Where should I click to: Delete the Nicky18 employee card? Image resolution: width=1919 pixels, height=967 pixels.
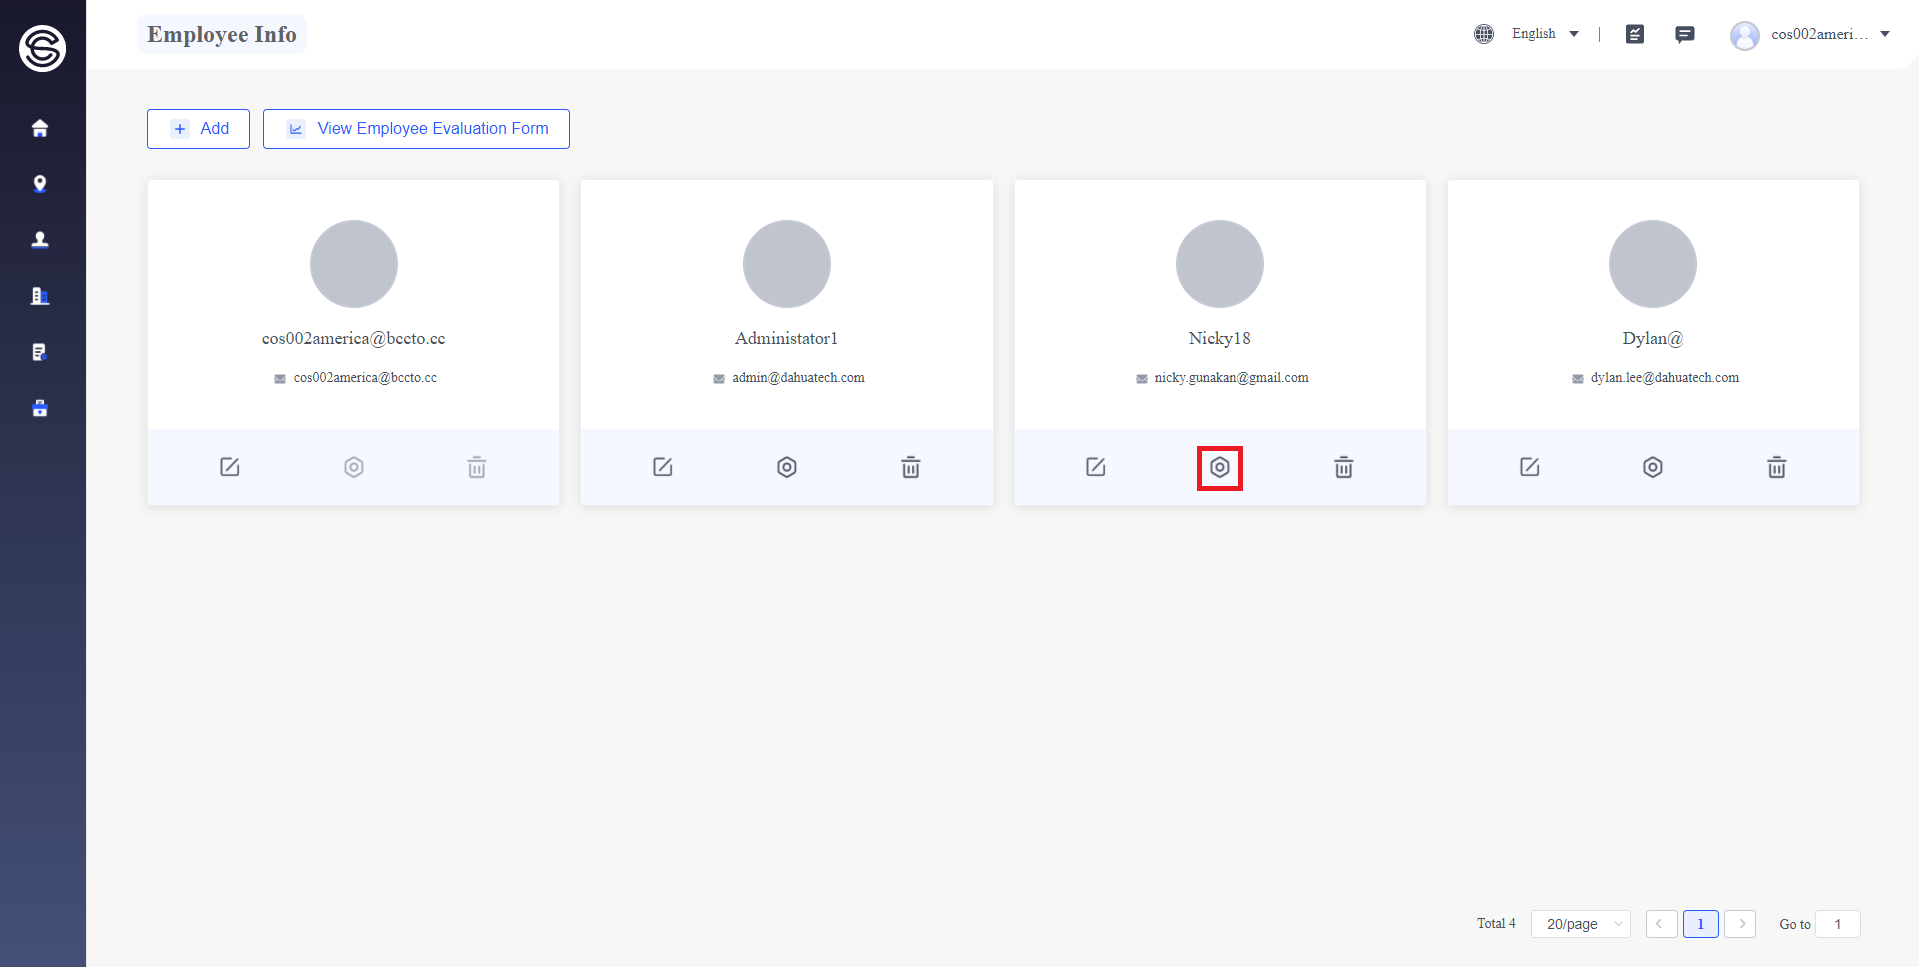(x=1344, y=467)
